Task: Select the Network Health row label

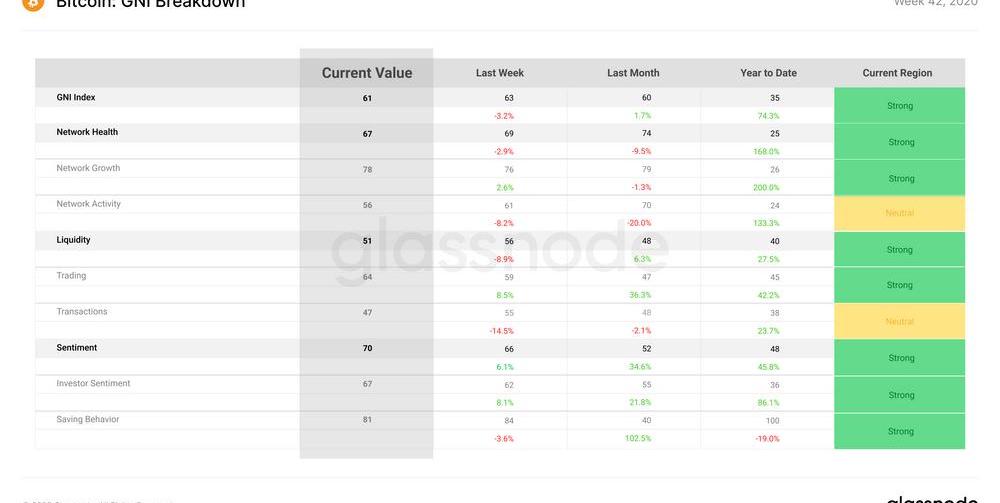Action: [x=87, y=132]
